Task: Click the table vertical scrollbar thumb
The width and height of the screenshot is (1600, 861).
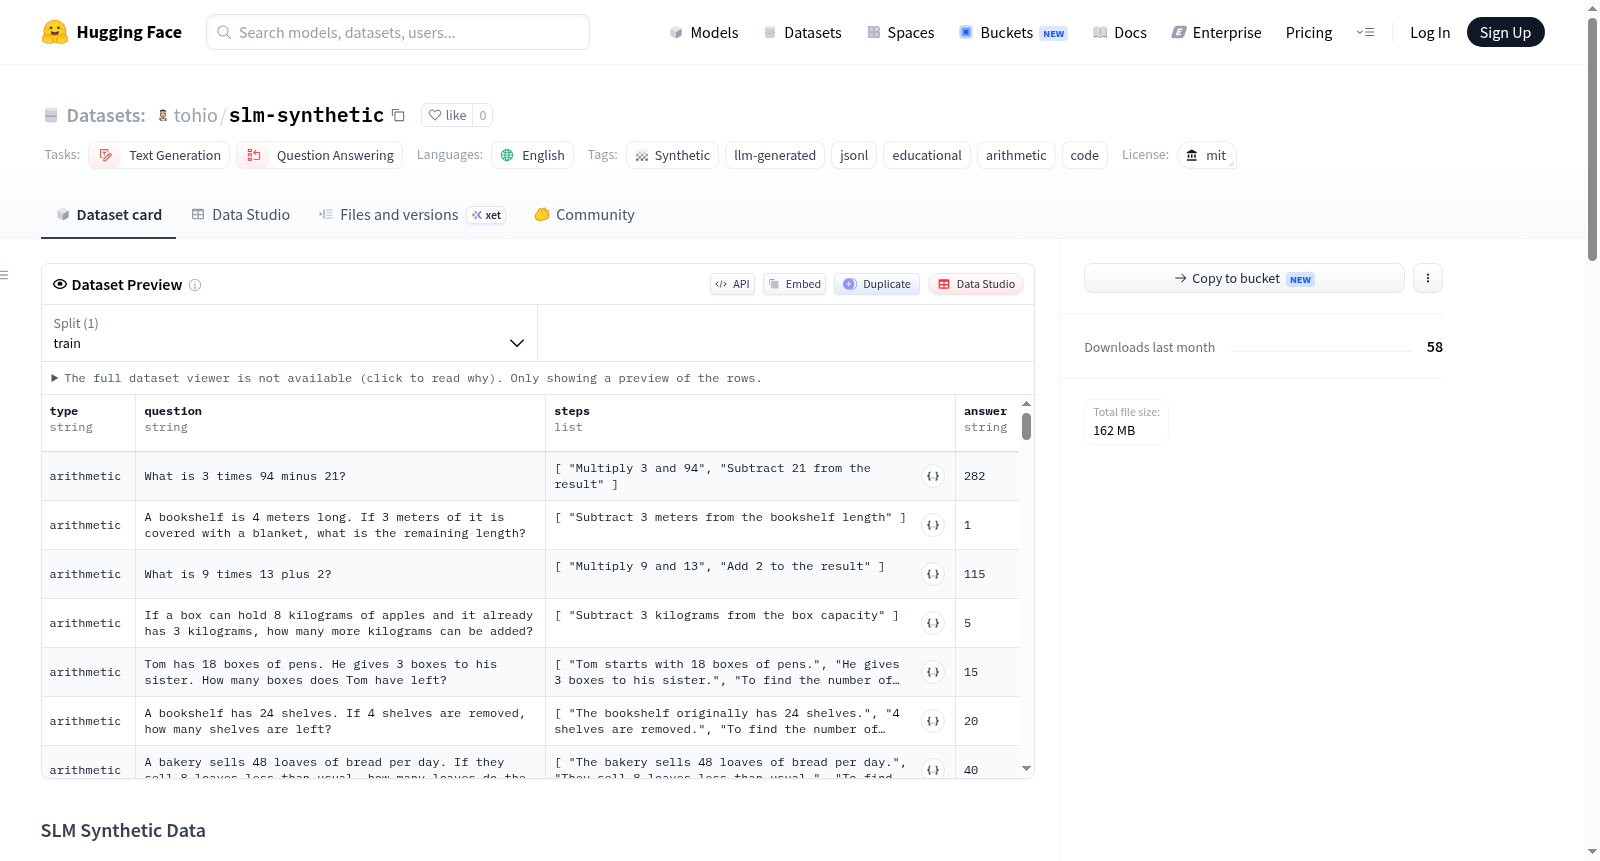Action: [1026, 427]
